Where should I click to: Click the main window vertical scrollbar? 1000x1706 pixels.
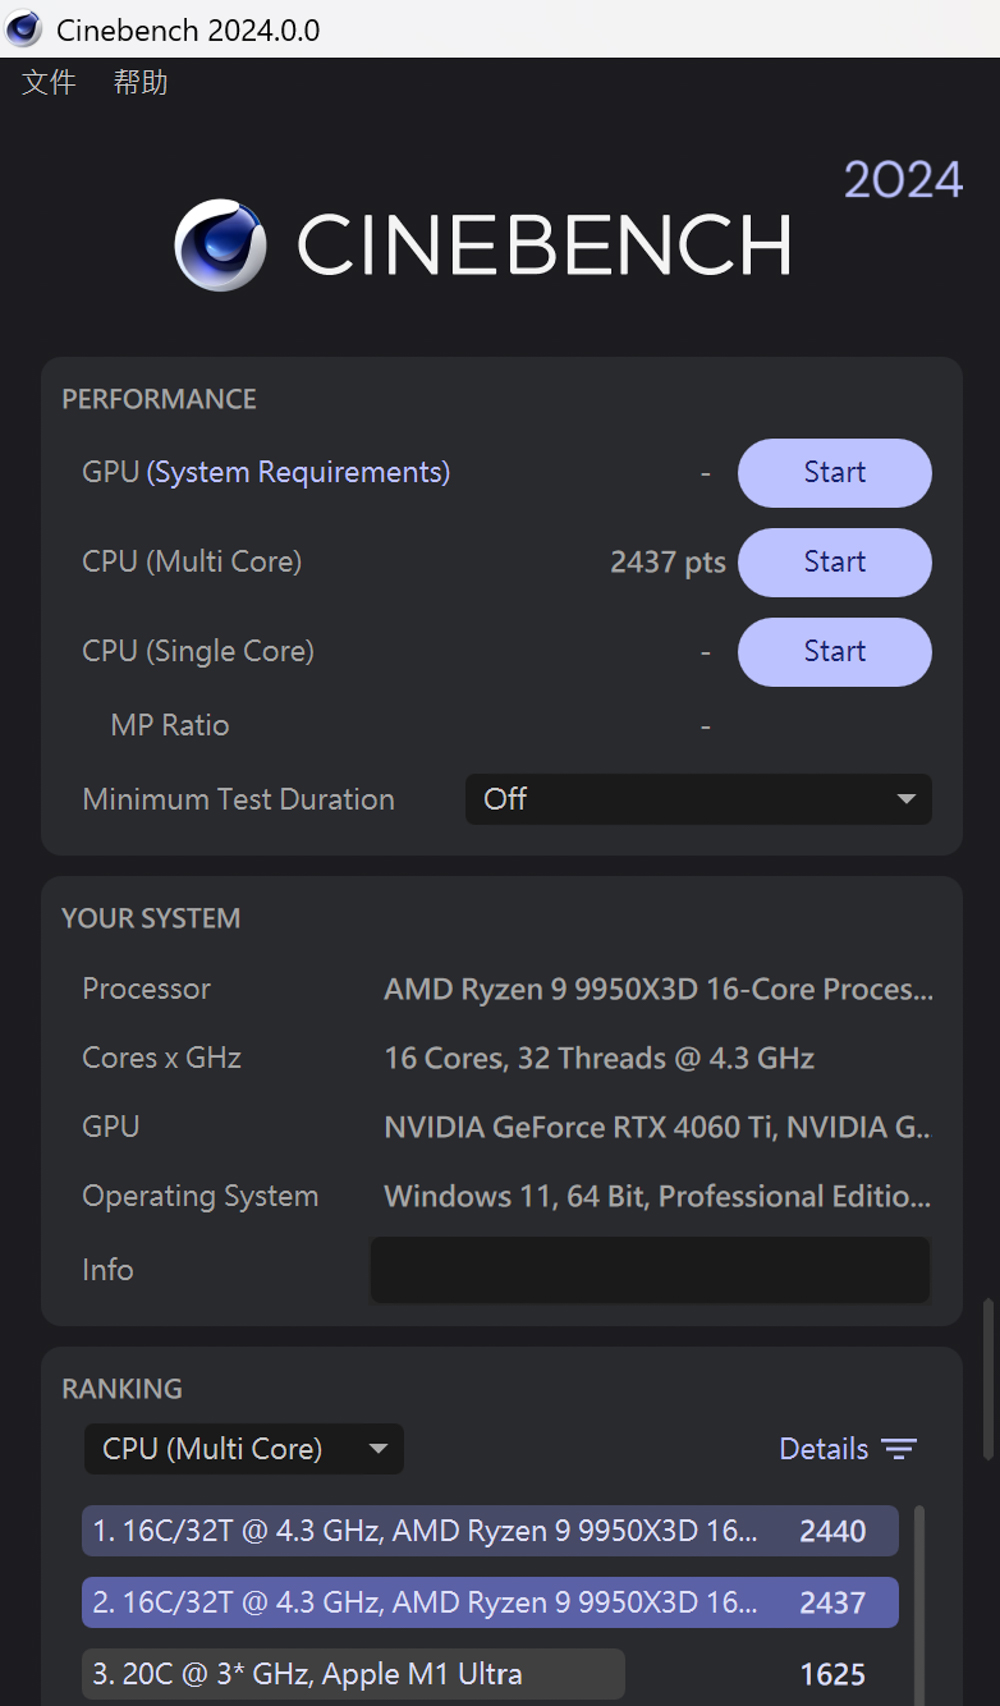click(988, 1380)
